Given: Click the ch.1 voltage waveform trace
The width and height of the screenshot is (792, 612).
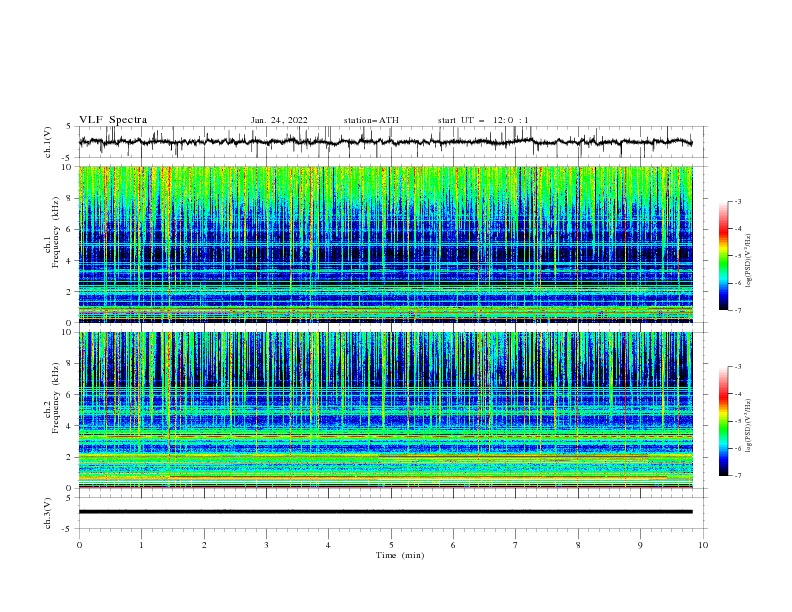Looking at the screenshot, I should pos(386,142).
